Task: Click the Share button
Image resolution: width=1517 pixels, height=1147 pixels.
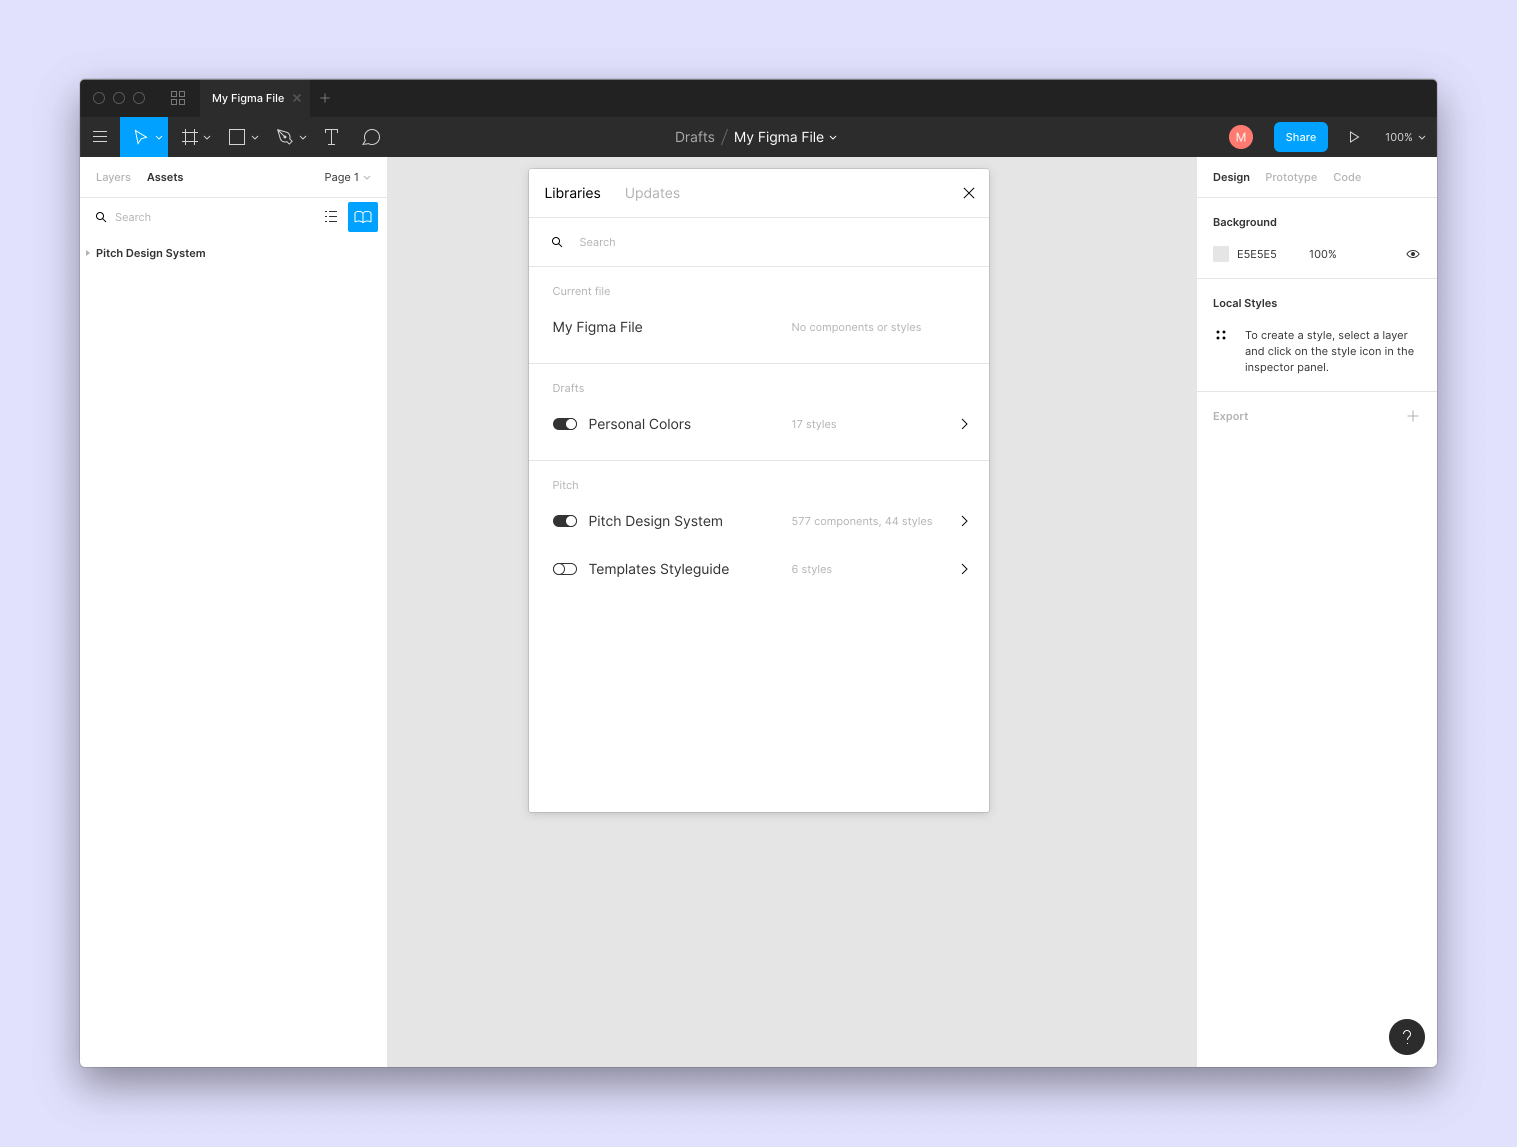Action: click(x=1301, y=137)
